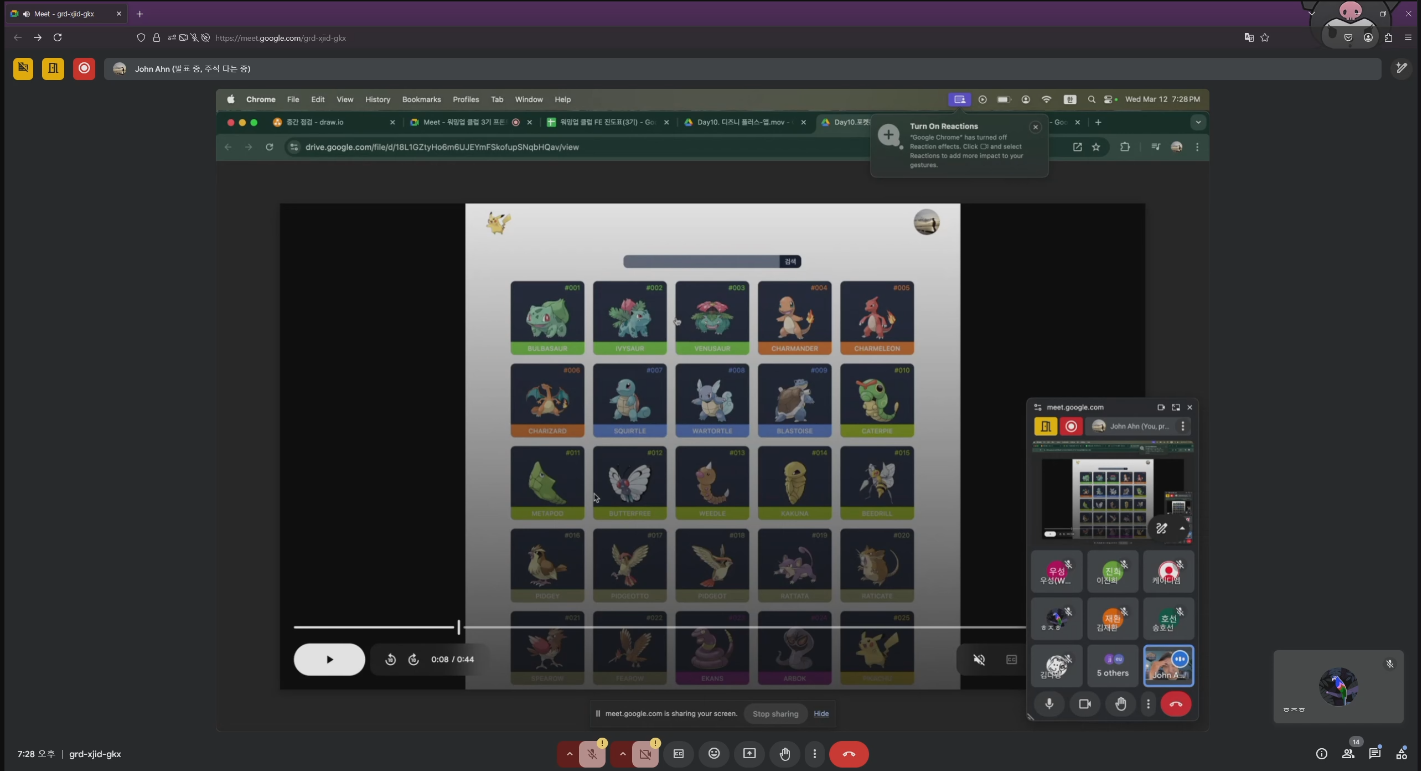This screenshot has width=1421, height=771.
Task: Click the Hide link in sharing bar
Action: [x=821, y=714]
